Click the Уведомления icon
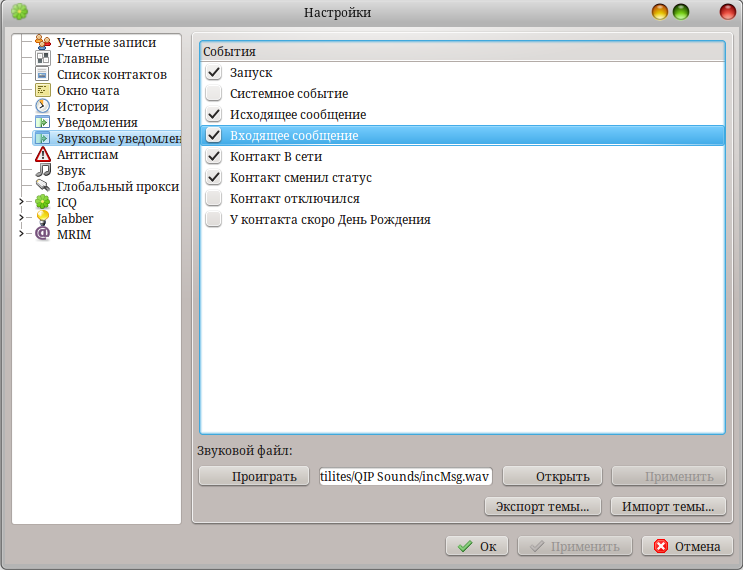 [x=43, y=122]
